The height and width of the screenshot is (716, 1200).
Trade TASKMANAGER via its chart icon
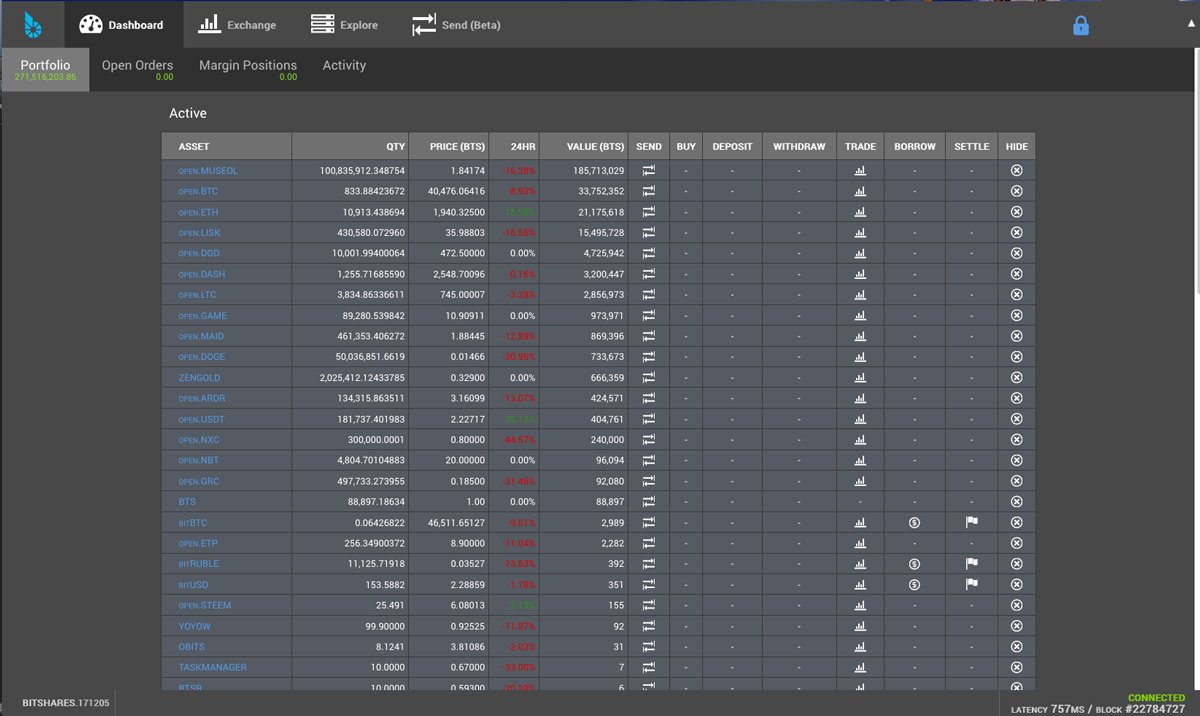point(859,667)
